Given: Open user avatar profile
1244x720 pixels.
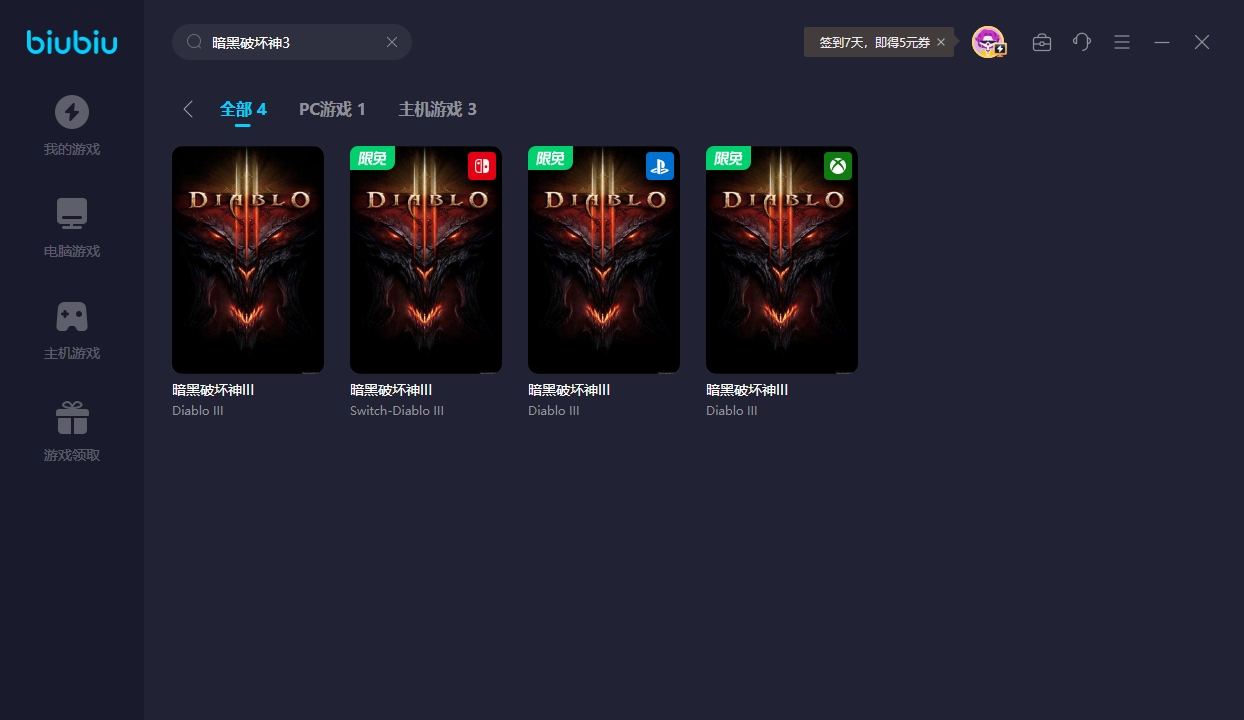Looking at the screenshot, I should point(988,42).
